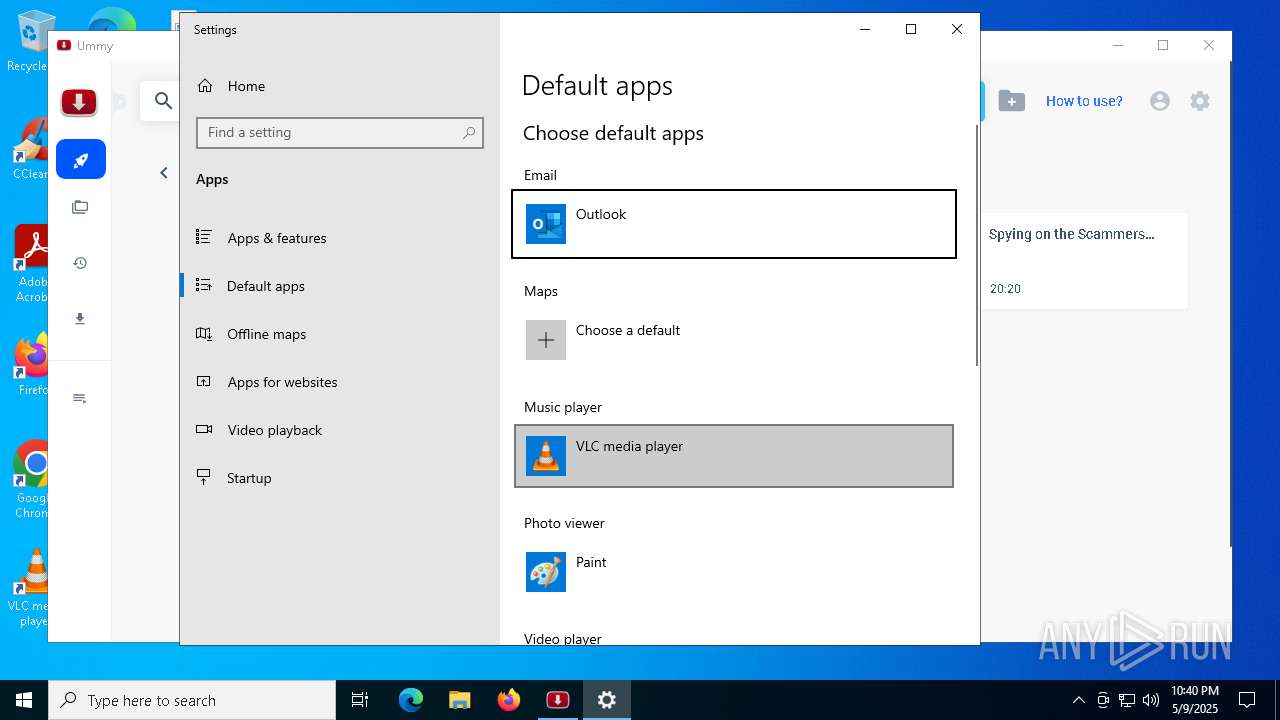
Task: Open Apps for websites settings
Action: [x=340, y=382]
